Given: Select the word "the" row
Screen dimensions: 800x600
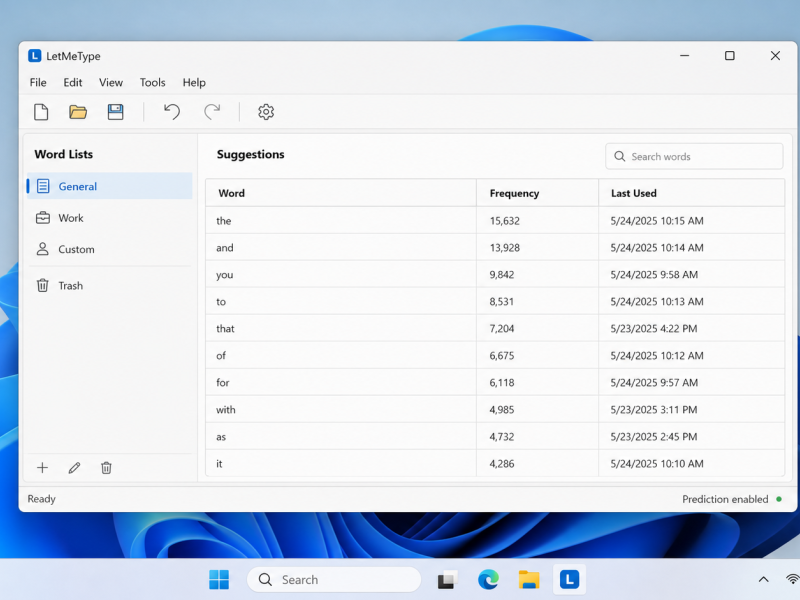Looking at the screenshot, I should pos(495,220).
